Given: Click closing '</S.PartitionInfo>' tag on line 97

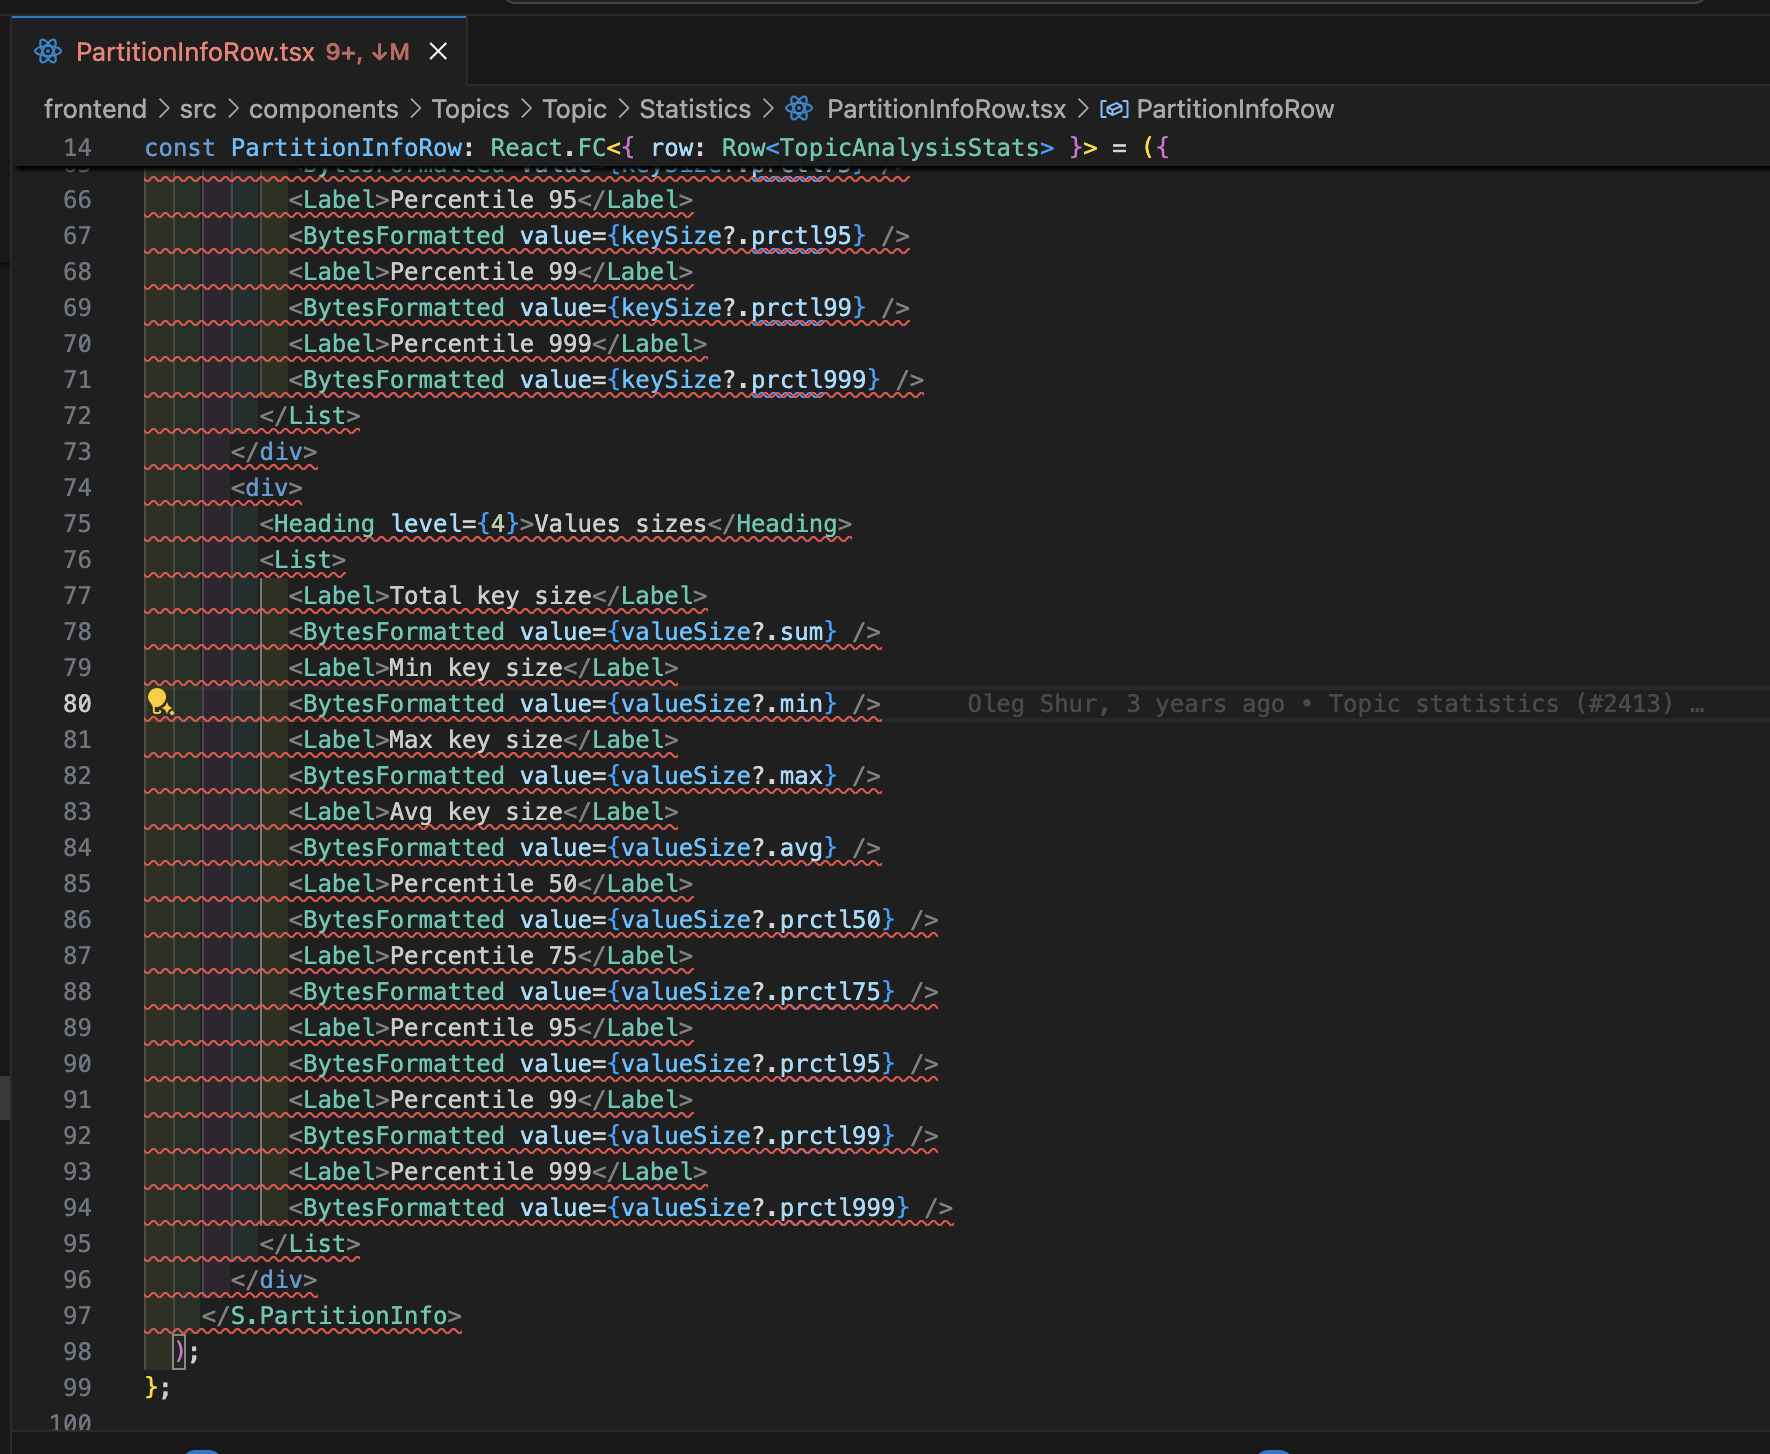Looking at the screenshot, I should [331, 1316].
